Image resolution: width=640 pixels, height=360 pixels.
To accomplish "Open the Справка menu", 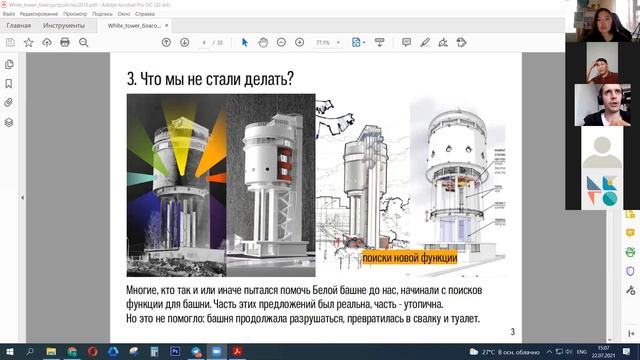I will click(x=145, y=14).
